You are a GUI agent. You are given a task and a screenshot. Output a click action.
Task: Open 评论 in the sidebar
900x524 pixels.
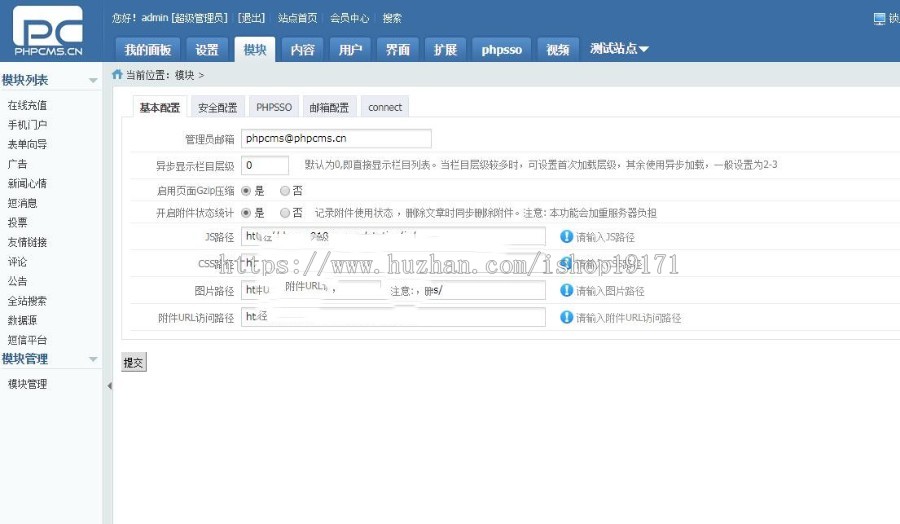pos(17,262)
